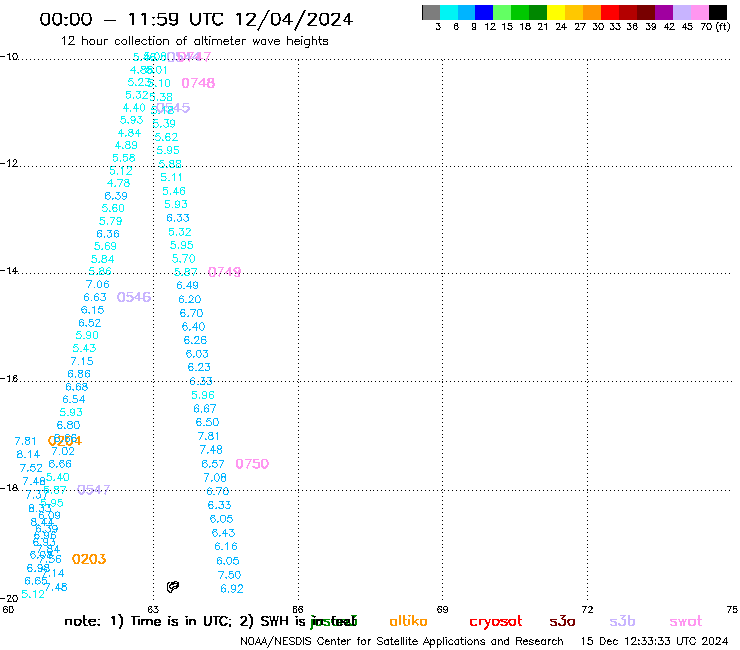Click the pink time label 0748
The image size is (740, 650).
[198, 83]
